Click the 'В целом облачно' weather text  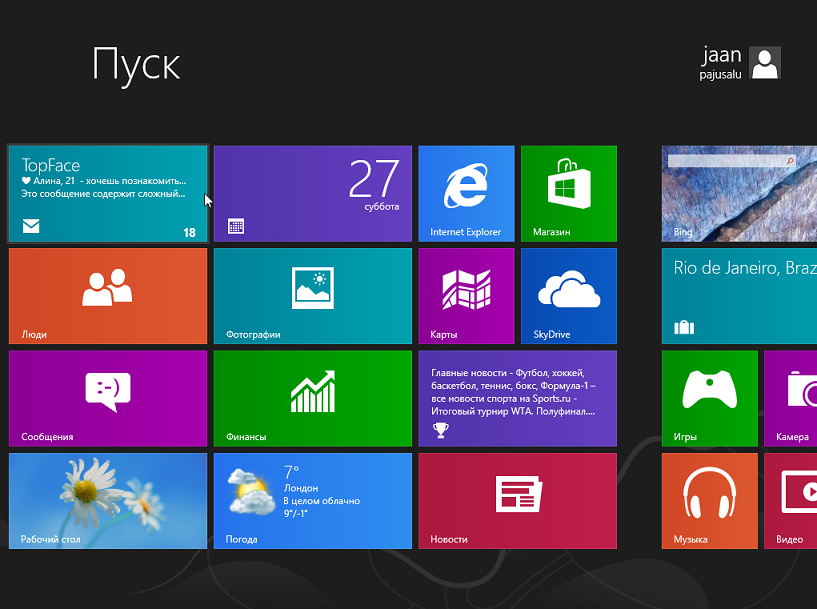[321, 501]
